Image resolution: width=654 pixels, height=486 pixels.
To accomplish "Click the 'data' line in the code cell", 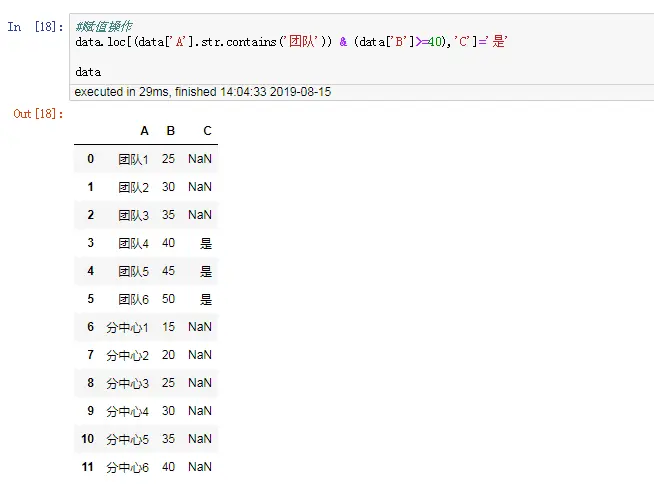I will pyautogui.click(x=88, y=72).
